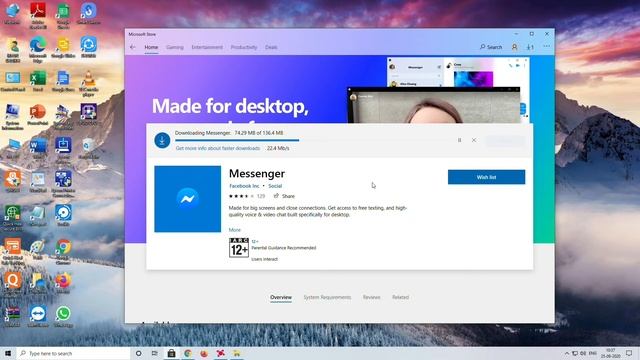This screenshot has width=640, height=360.
Task: Open WhatsApp desktop shortcut
Action: pyautogui.click(x=63, y=317)
